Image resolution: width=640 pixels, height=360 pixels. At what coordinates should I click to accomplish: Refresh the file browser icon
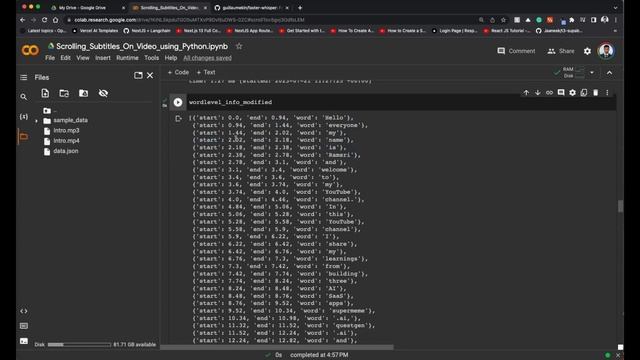(64, 93)
